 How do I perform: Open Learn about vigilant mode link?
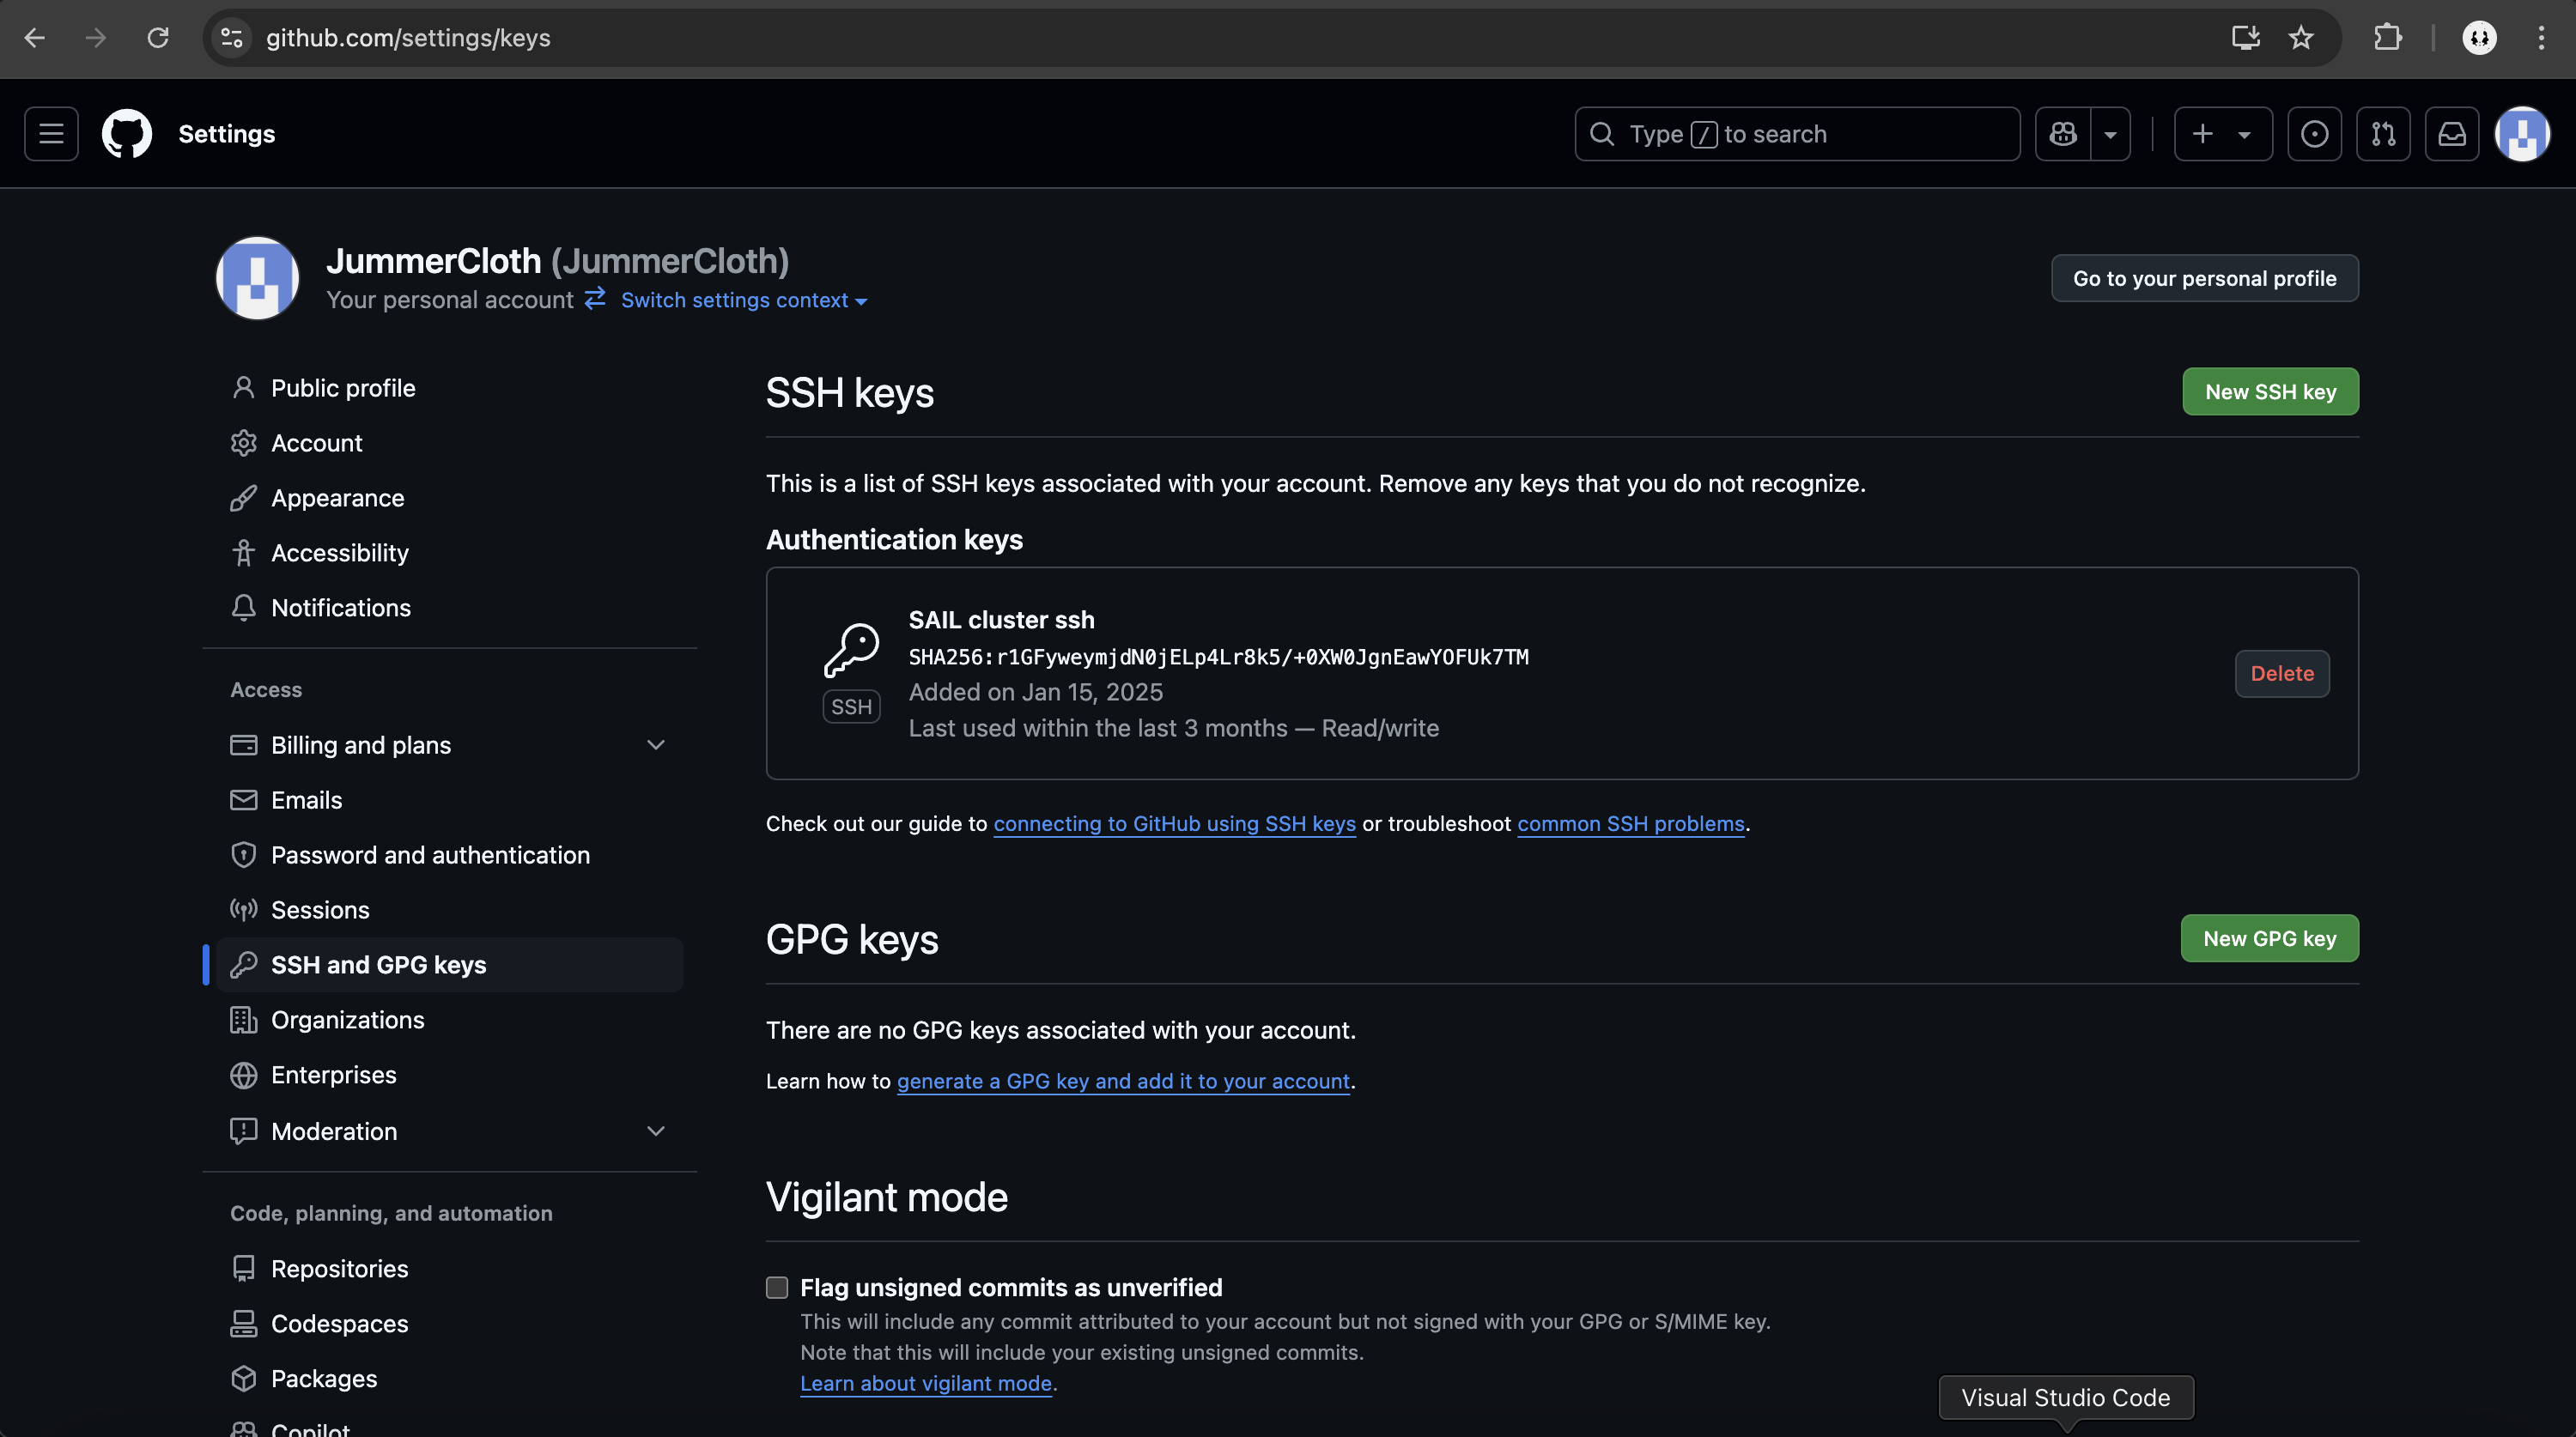point(925,1383)
